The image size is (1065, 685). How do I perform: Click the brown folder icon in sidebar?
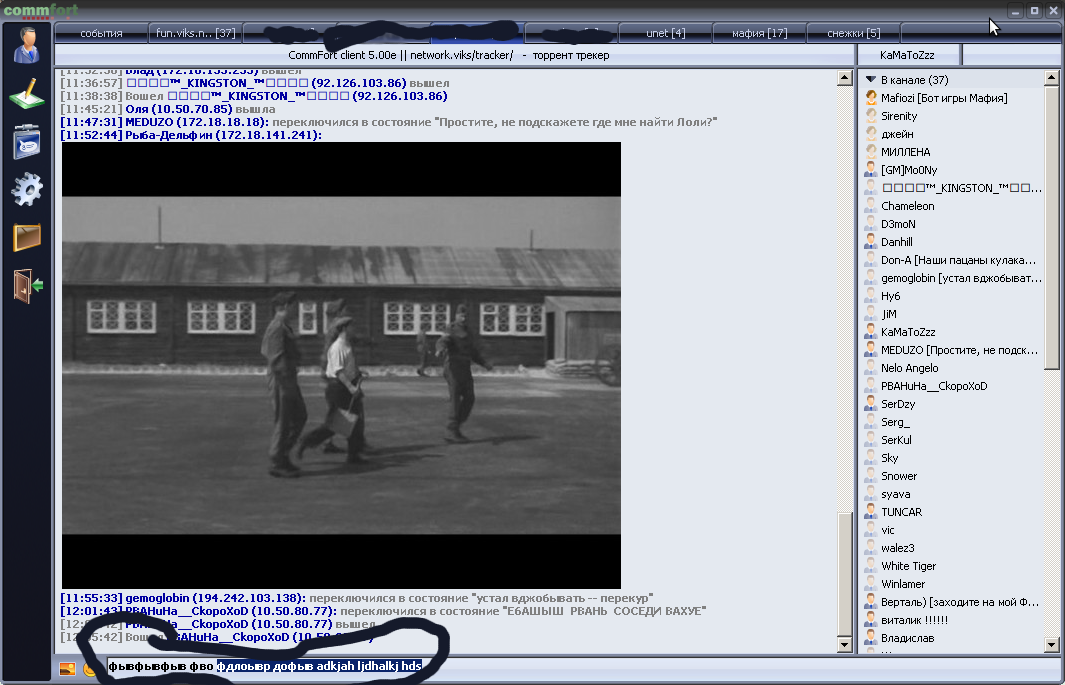coord(27,237)
